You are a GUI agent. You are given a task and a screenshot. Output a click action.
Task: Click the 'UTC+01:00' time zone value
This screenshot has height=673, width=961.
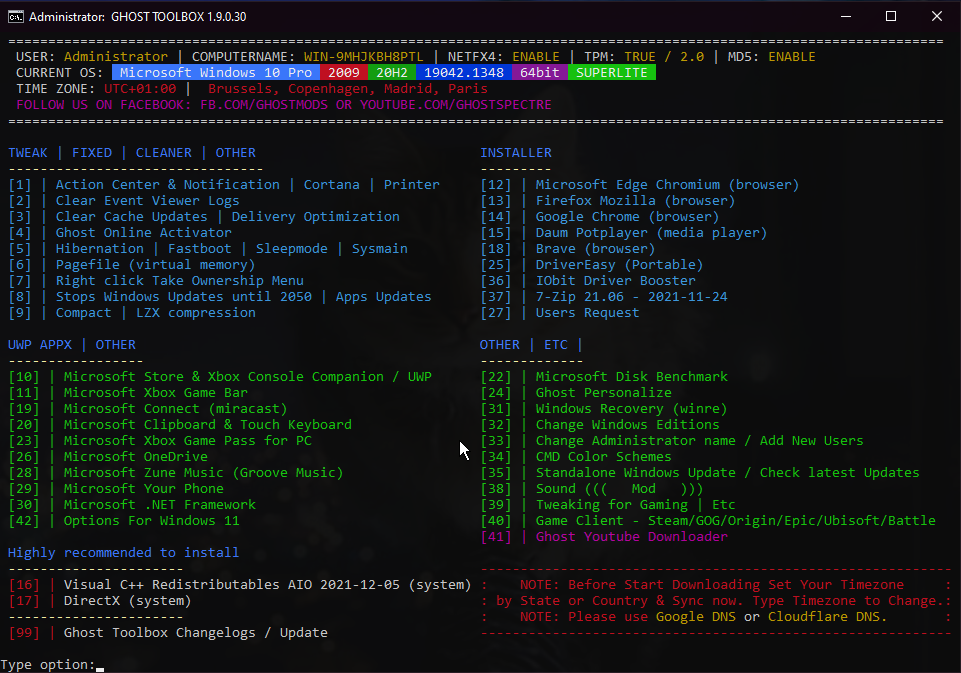pos(140,88)
